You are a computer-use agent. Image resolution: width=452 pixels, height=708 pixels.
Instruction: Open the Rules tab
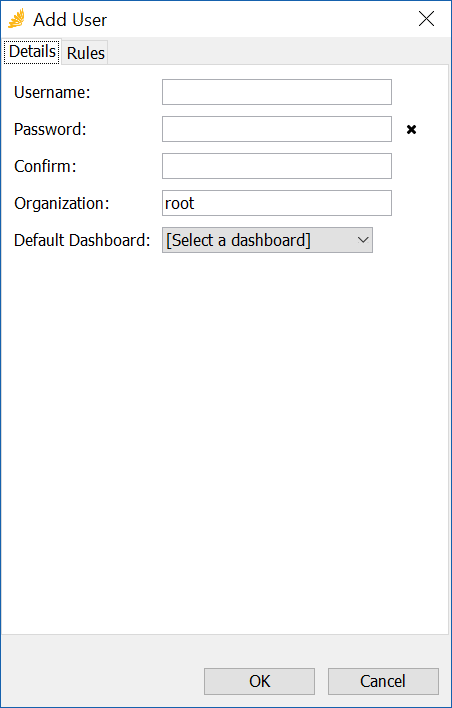(85, 53)
